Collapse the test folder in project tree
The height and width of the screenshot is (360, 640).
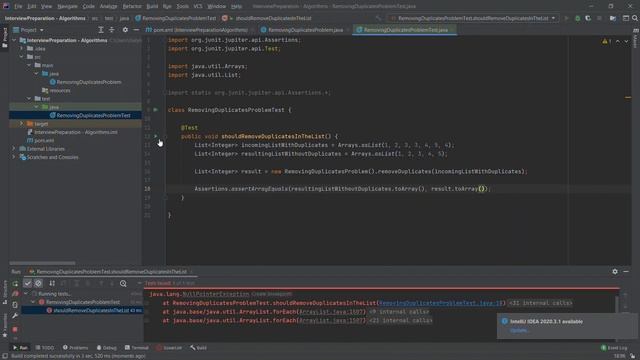[29, 99]
